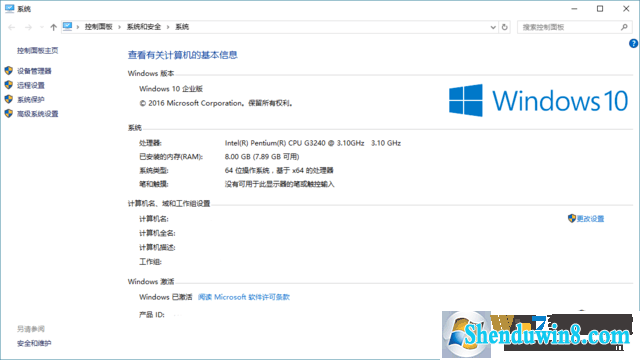Click the expander arrow after the computer icon
Viewport: 640px width, 360px height.
click(x=78, y=27)
